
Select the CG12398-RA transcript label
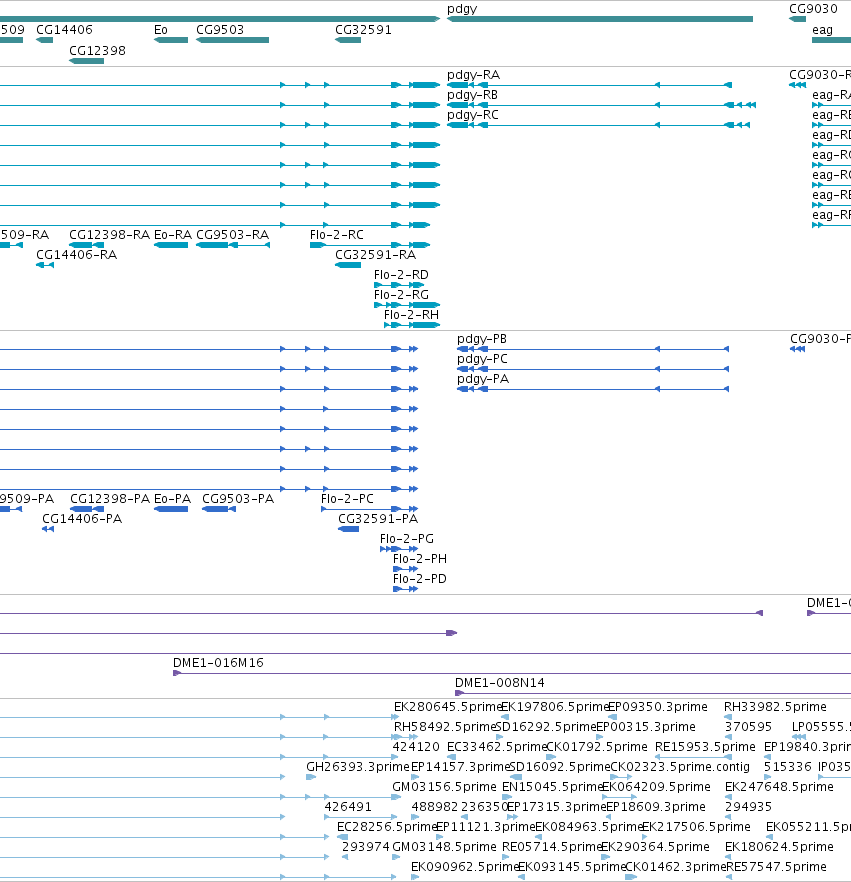click(110, 235)
